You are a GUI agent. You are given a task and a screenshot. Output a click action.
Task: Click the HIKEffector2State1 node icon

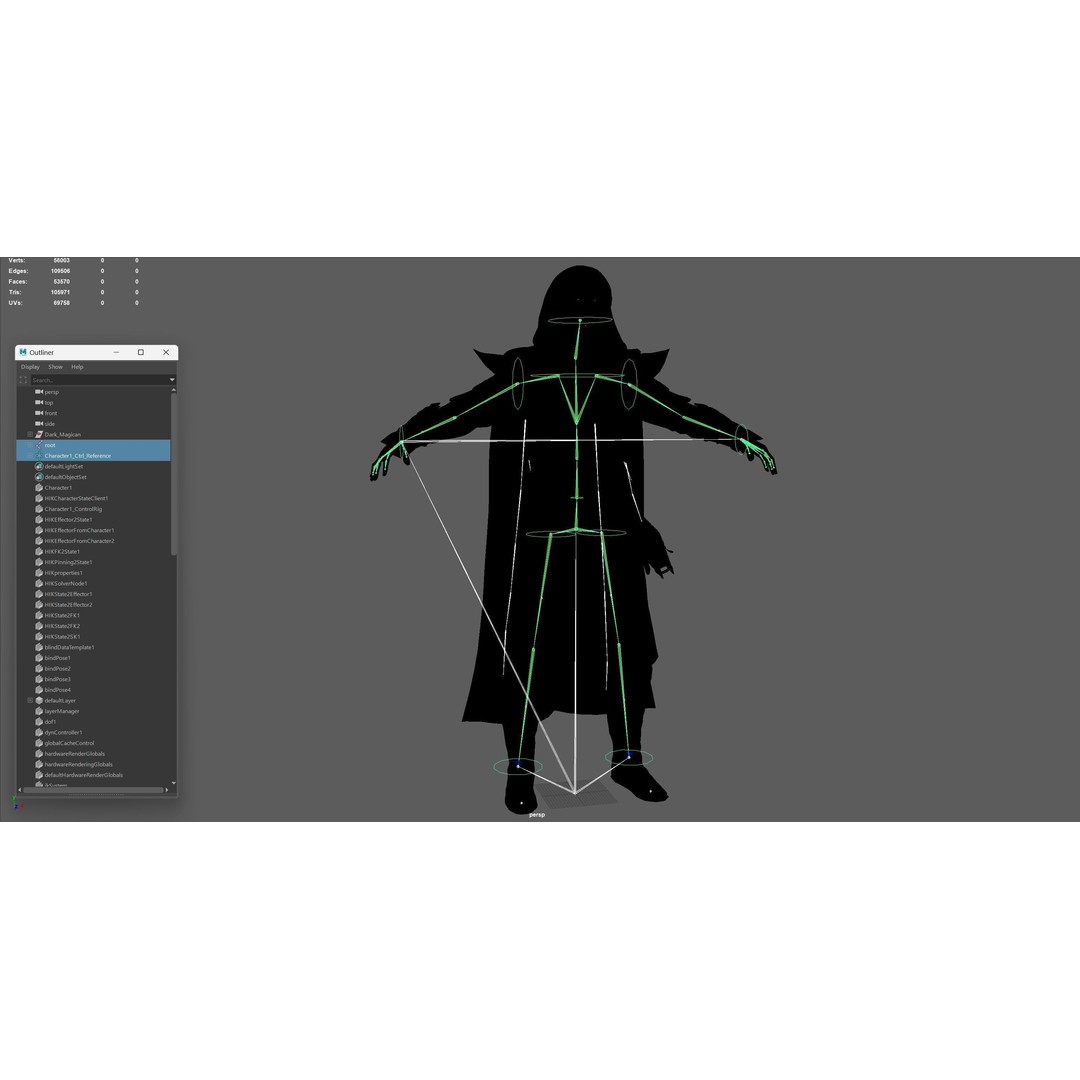click(39, 519)
